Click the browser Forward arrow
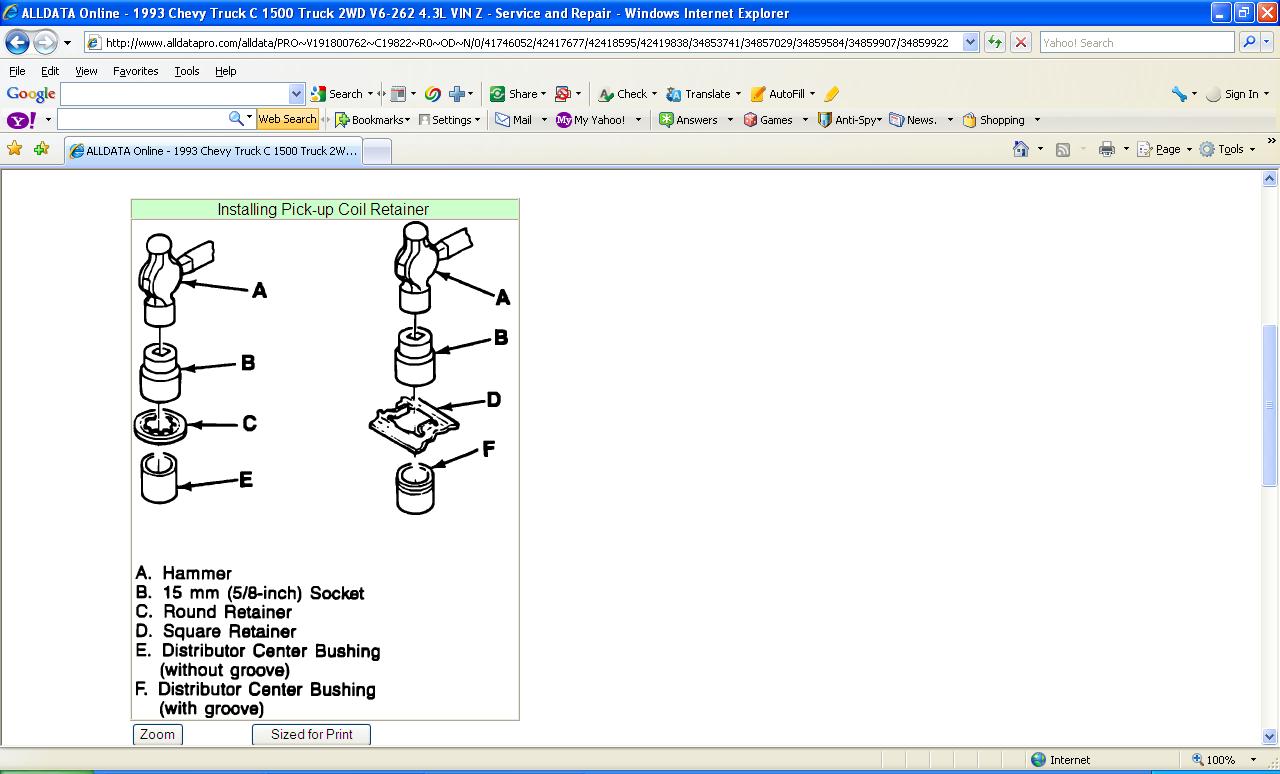This screenshot has height=774, width=1280. [45, 43]
